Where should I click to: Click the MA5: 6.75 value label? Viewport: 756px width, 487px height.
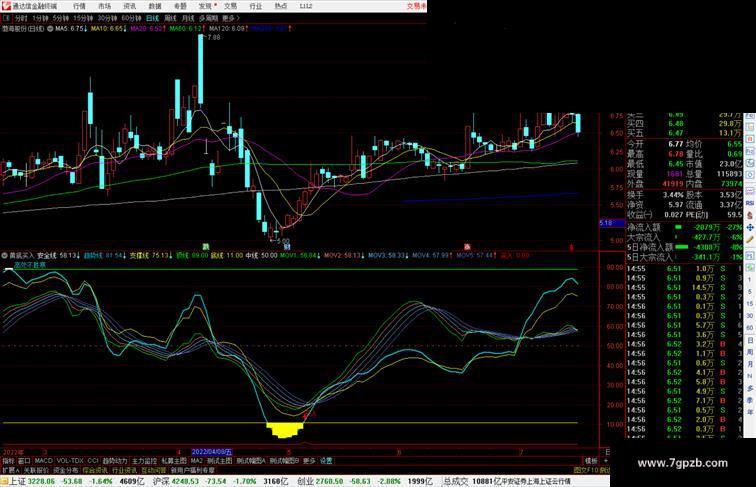[70, 29]
